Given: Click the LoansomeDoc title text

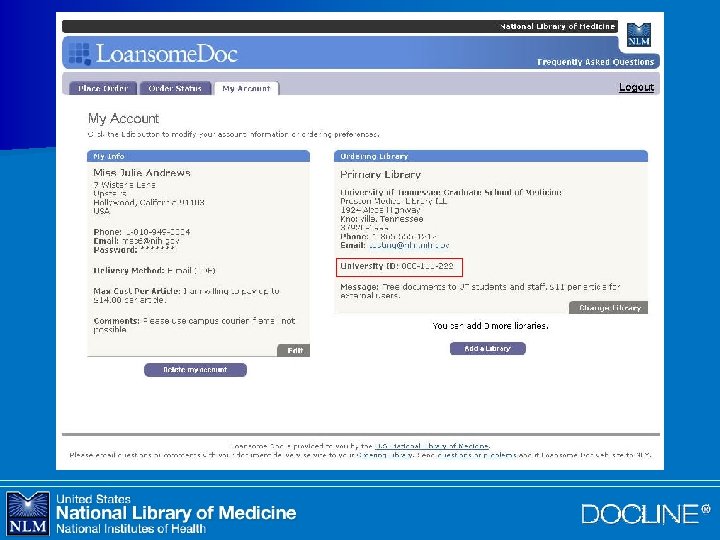Looking at the screenshot, I should 167,54.
